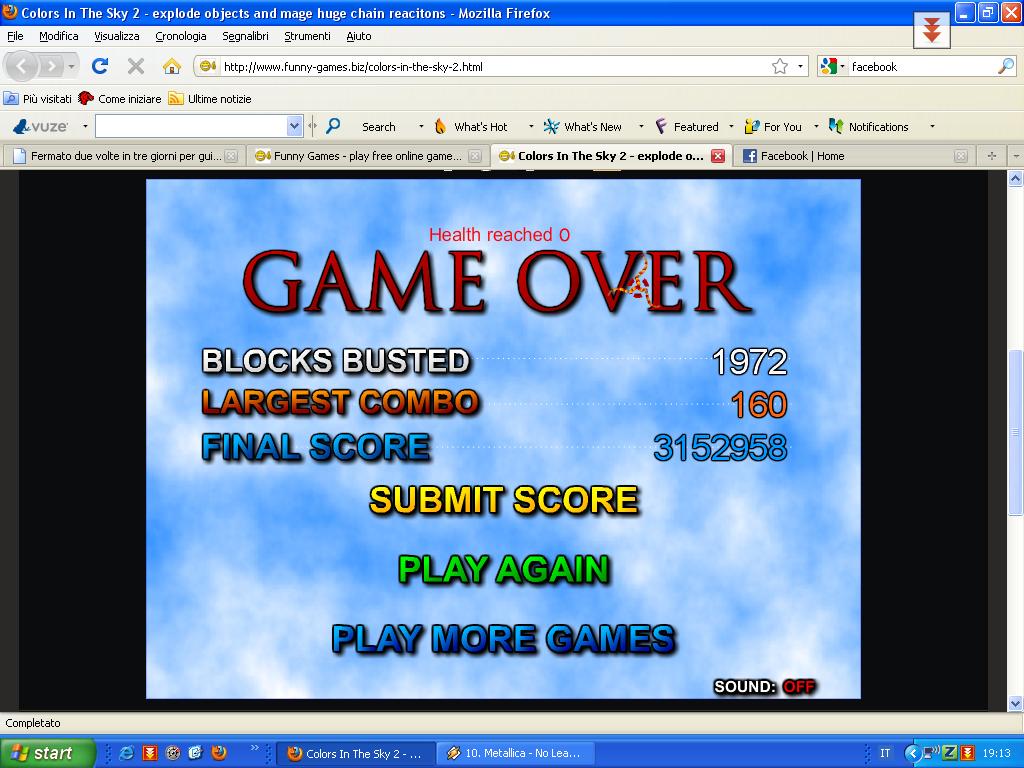This screenshot has width=1024, height=768.
Task: Click the site favicon in the address bar
Action: tap(208, 66)
